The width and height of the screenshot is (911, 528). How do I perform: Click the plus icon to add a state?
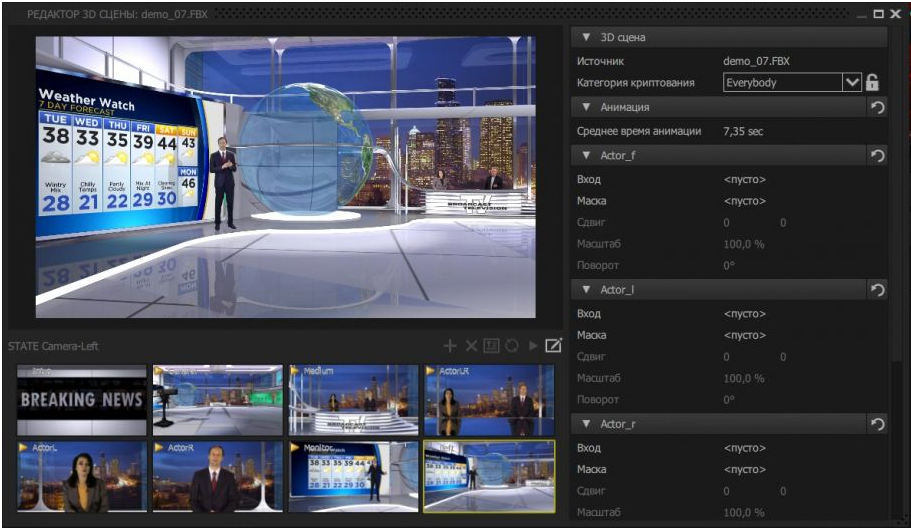[450, 346]
